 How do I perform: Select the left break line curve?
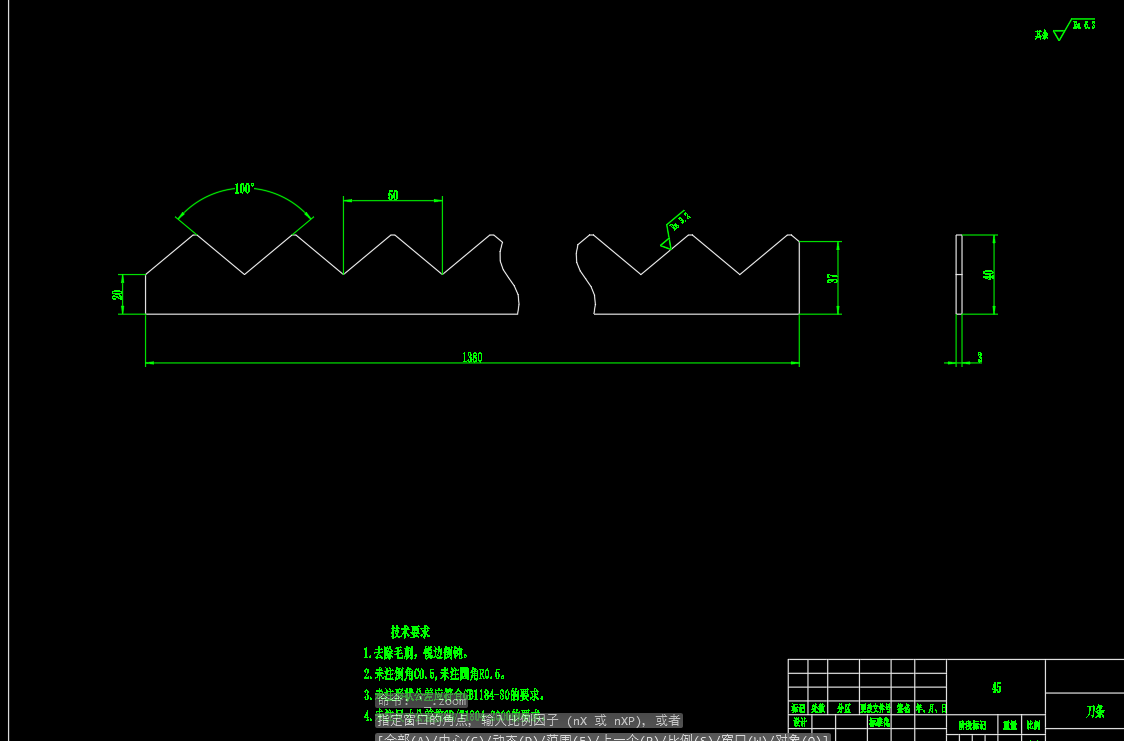click(x=508, y=276)
